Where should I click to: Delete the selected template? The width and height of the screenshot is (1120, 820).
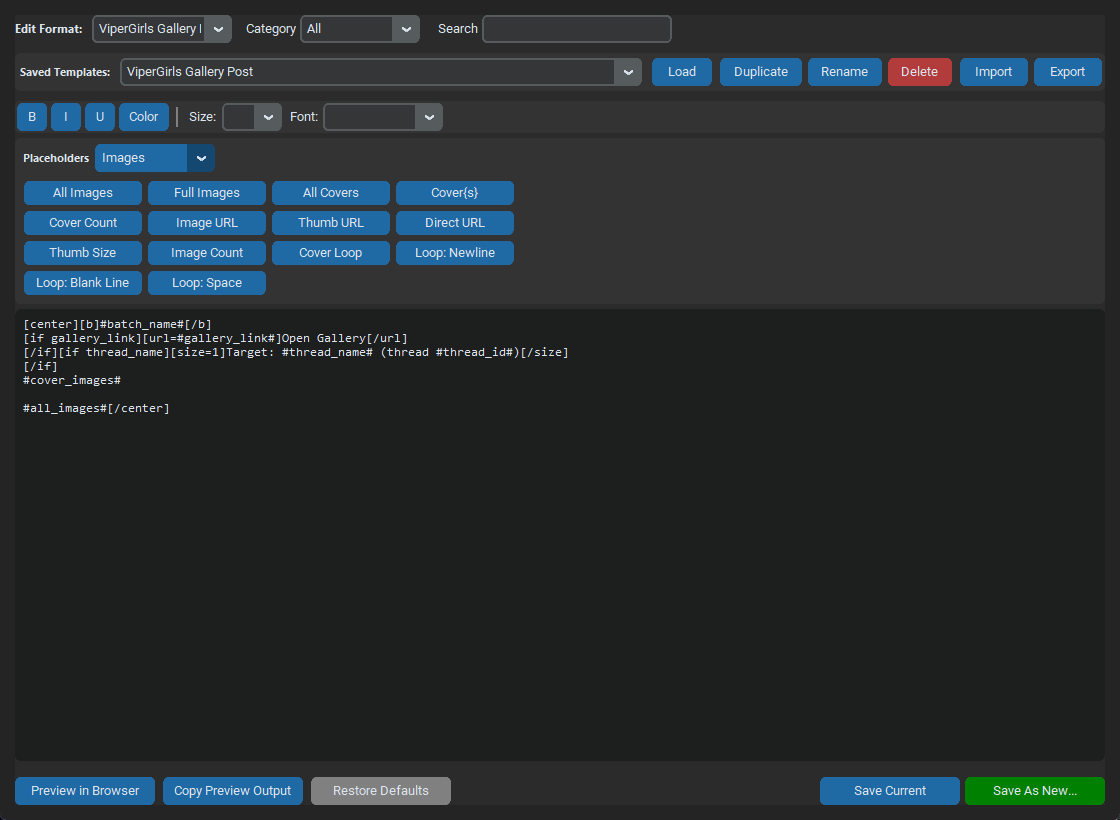pos(919,72)
